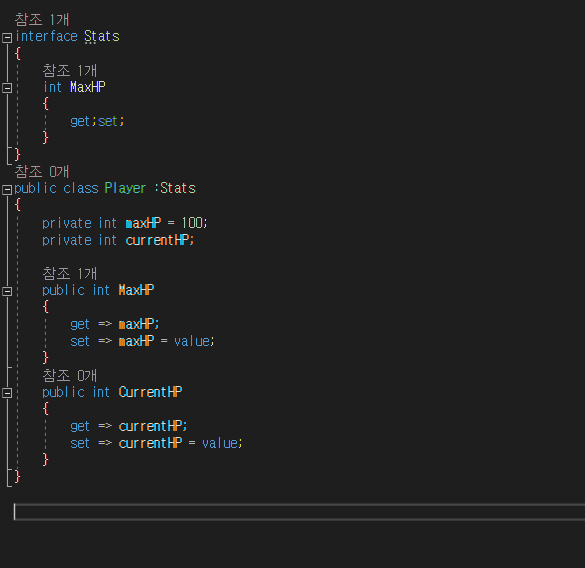
Task: Open the references link above int MaxHP in Stats
Action: click(70, 70)
